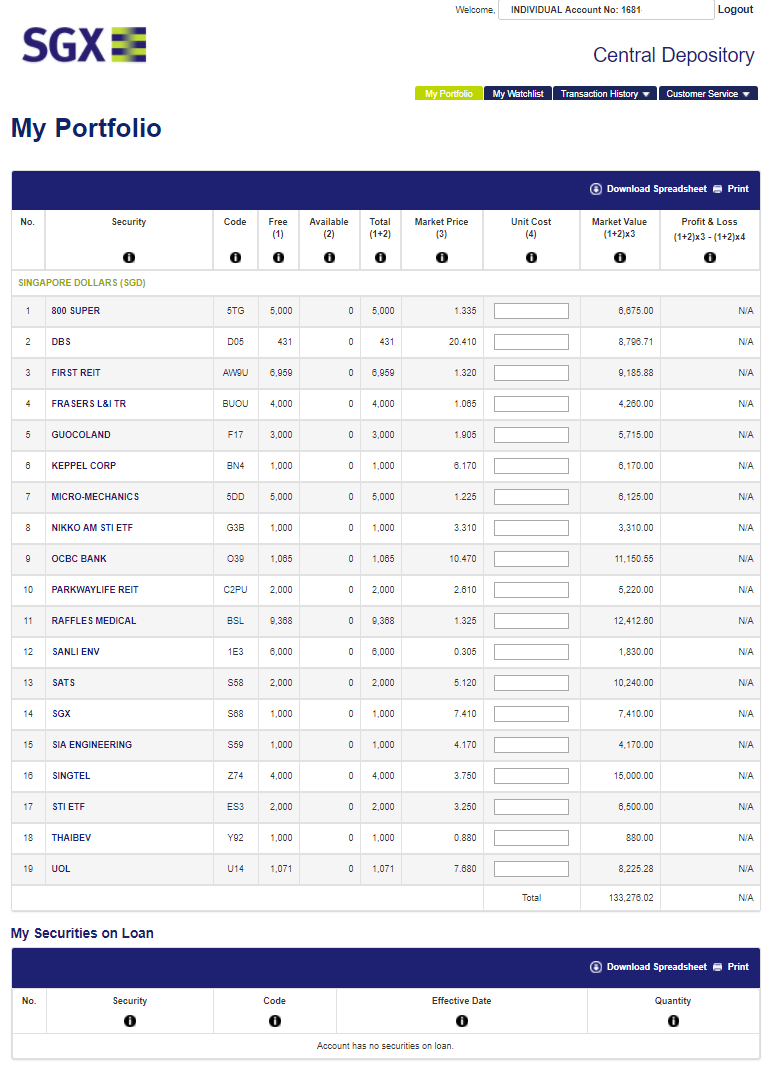
Task: Click download icon in Securities on Loan header
Action: (x=596, y=967)
